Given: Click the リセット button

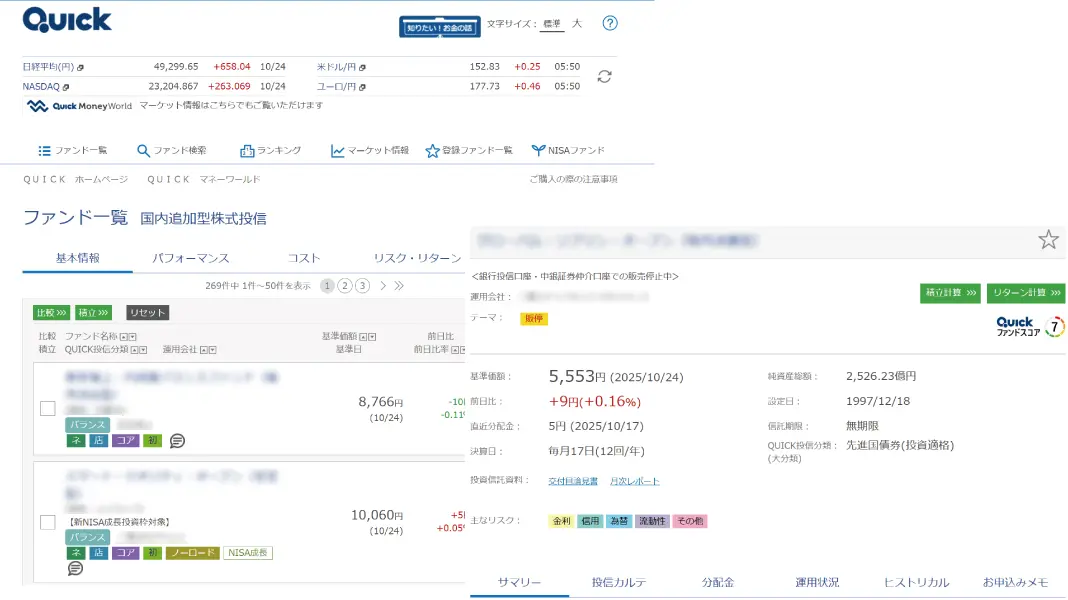Looking at the screenshot, I should coord(148,313).
